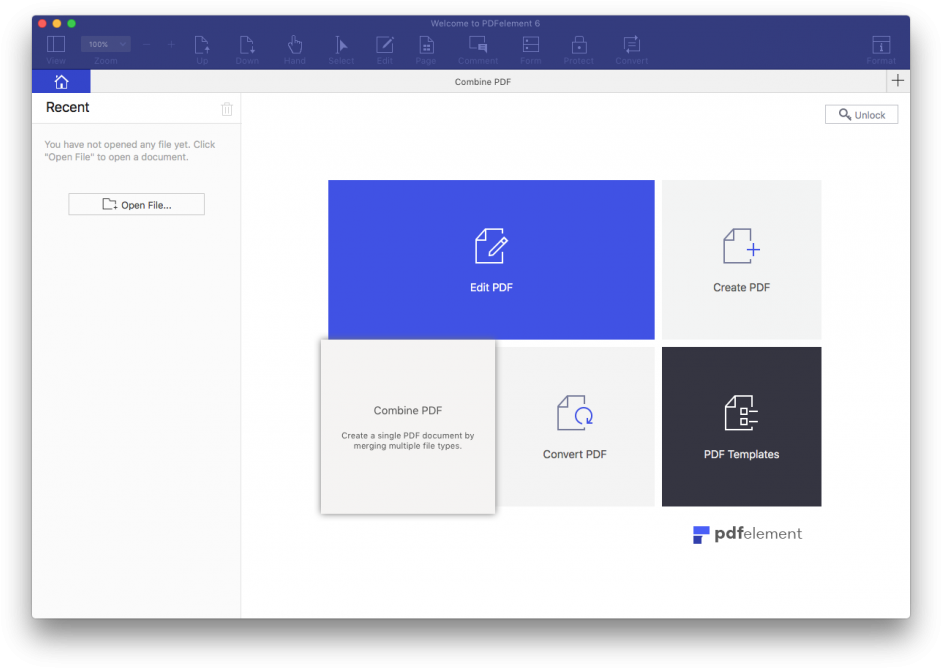Open a new tab with the plus button
Viewport: 941px width, 668px height.
(897, 81)
